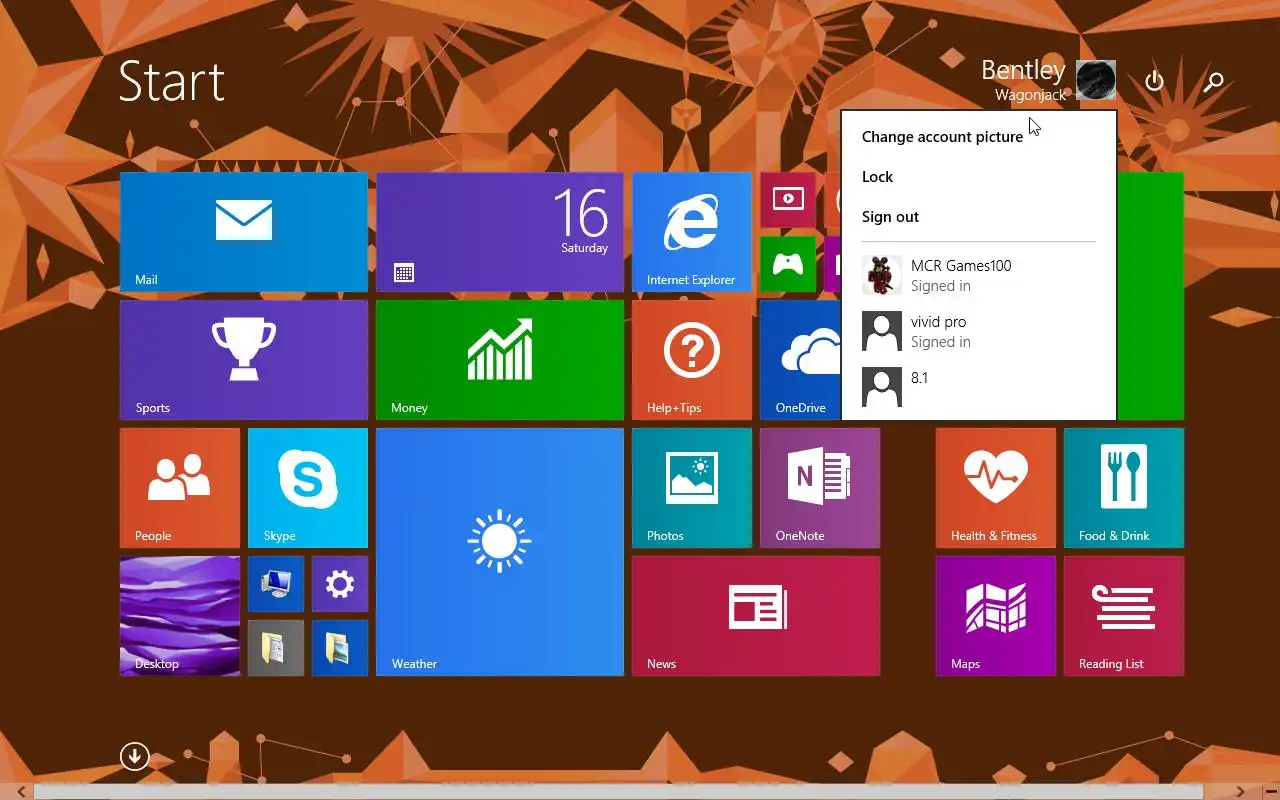Open the News tile

point(756,616)
